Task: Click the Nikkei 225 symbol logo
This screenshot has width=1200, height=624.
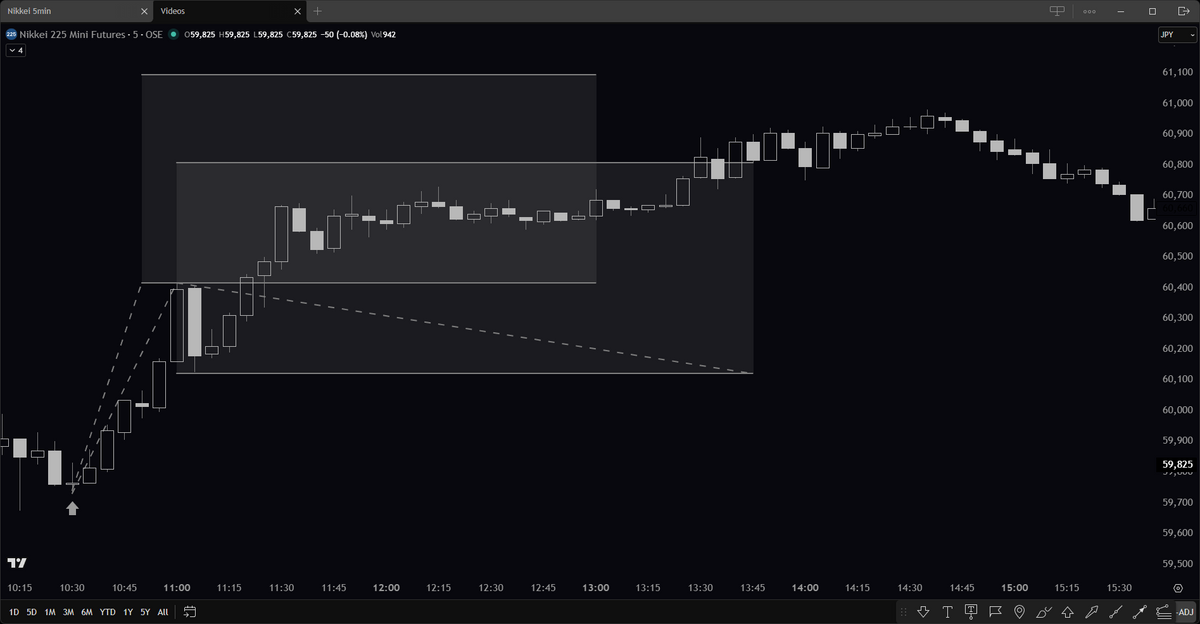Action: [11, 34]
